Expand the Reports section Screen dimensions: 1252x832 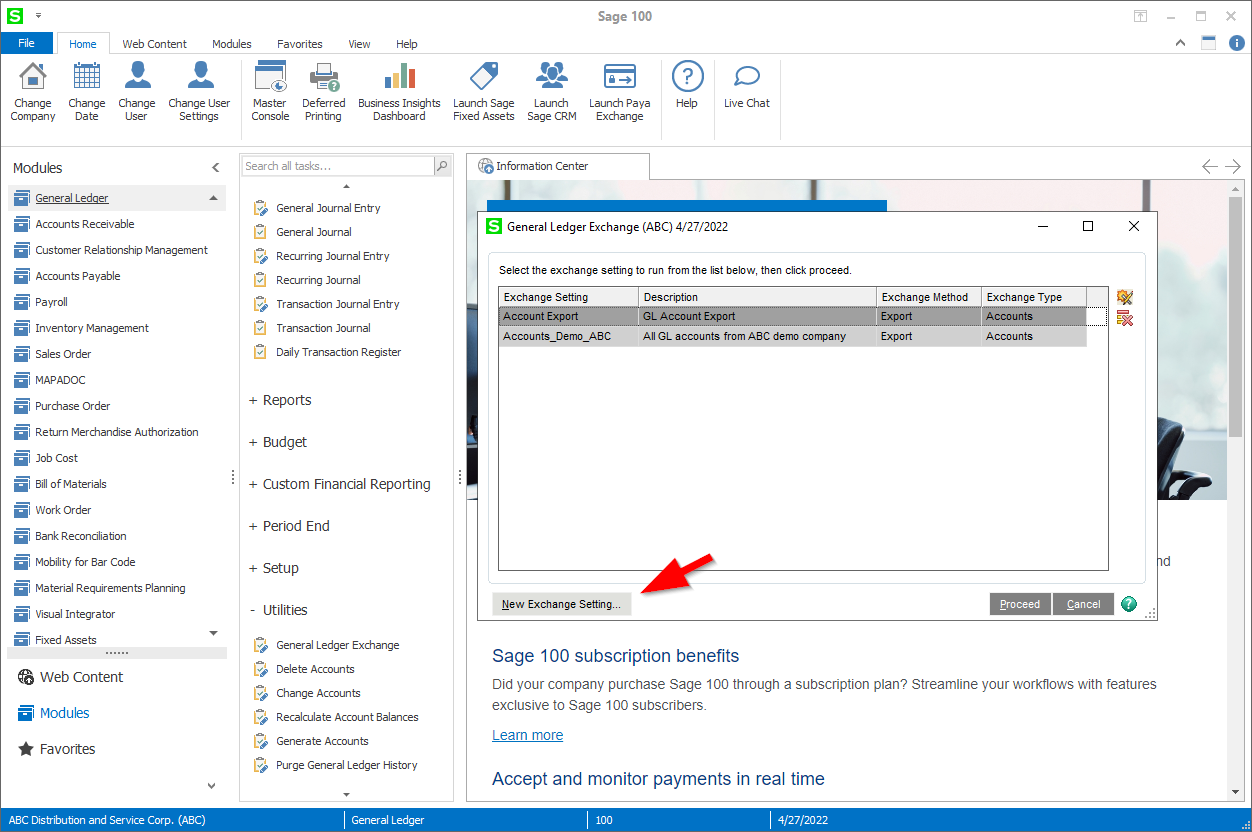coord(280,400)
